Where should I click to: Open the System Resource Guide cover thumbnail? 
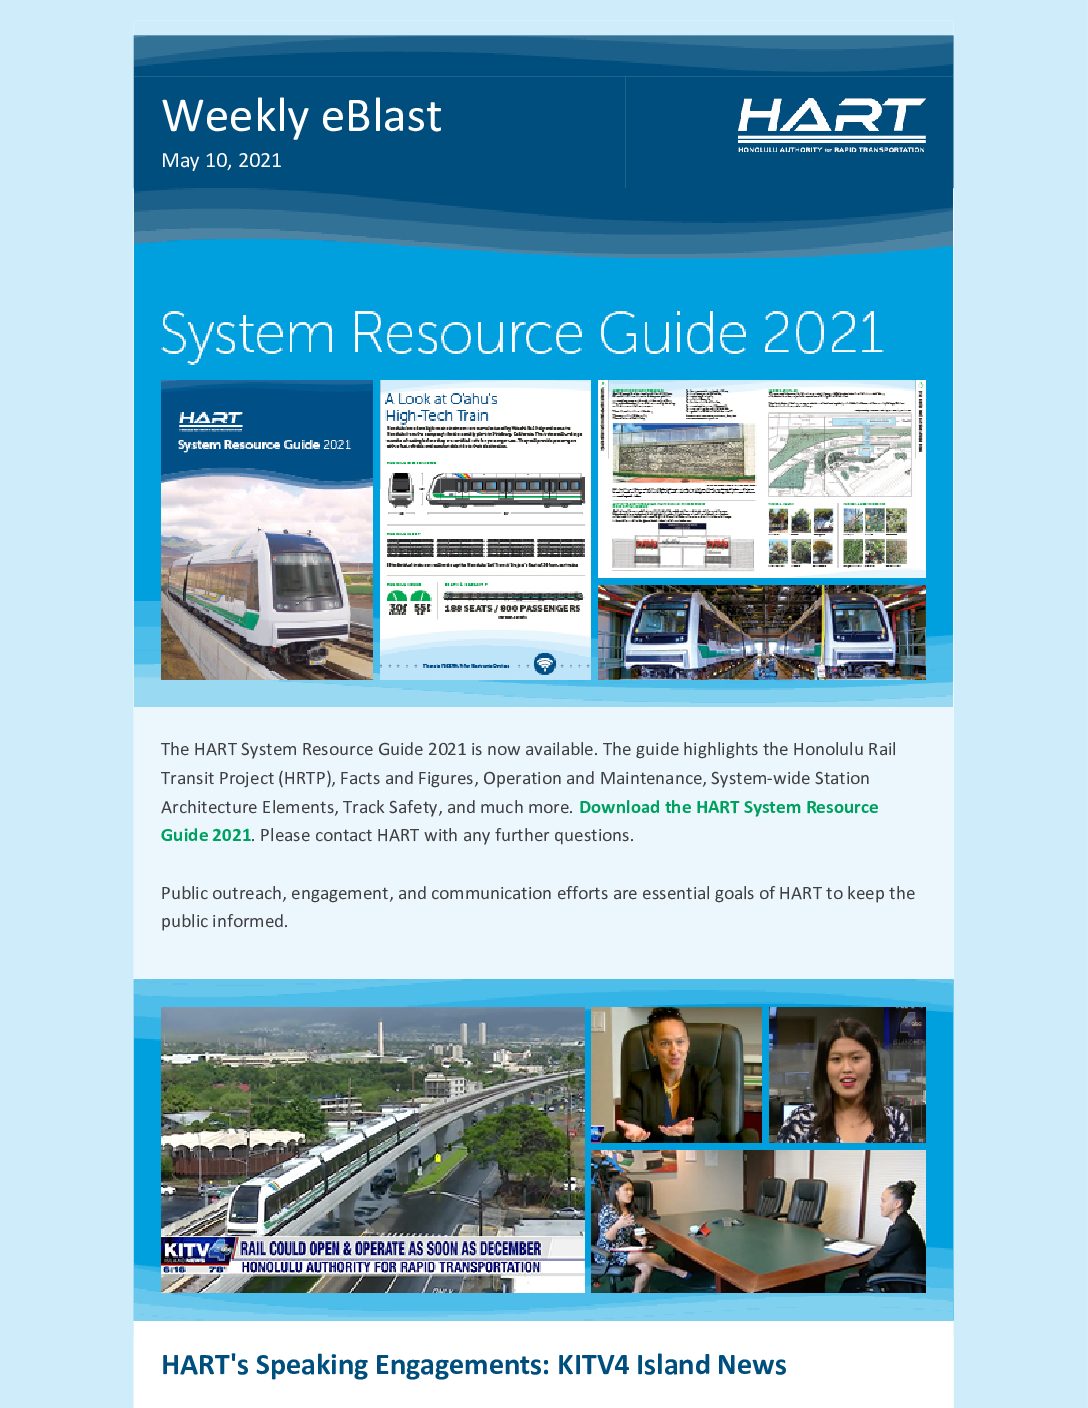coord(267,530)
